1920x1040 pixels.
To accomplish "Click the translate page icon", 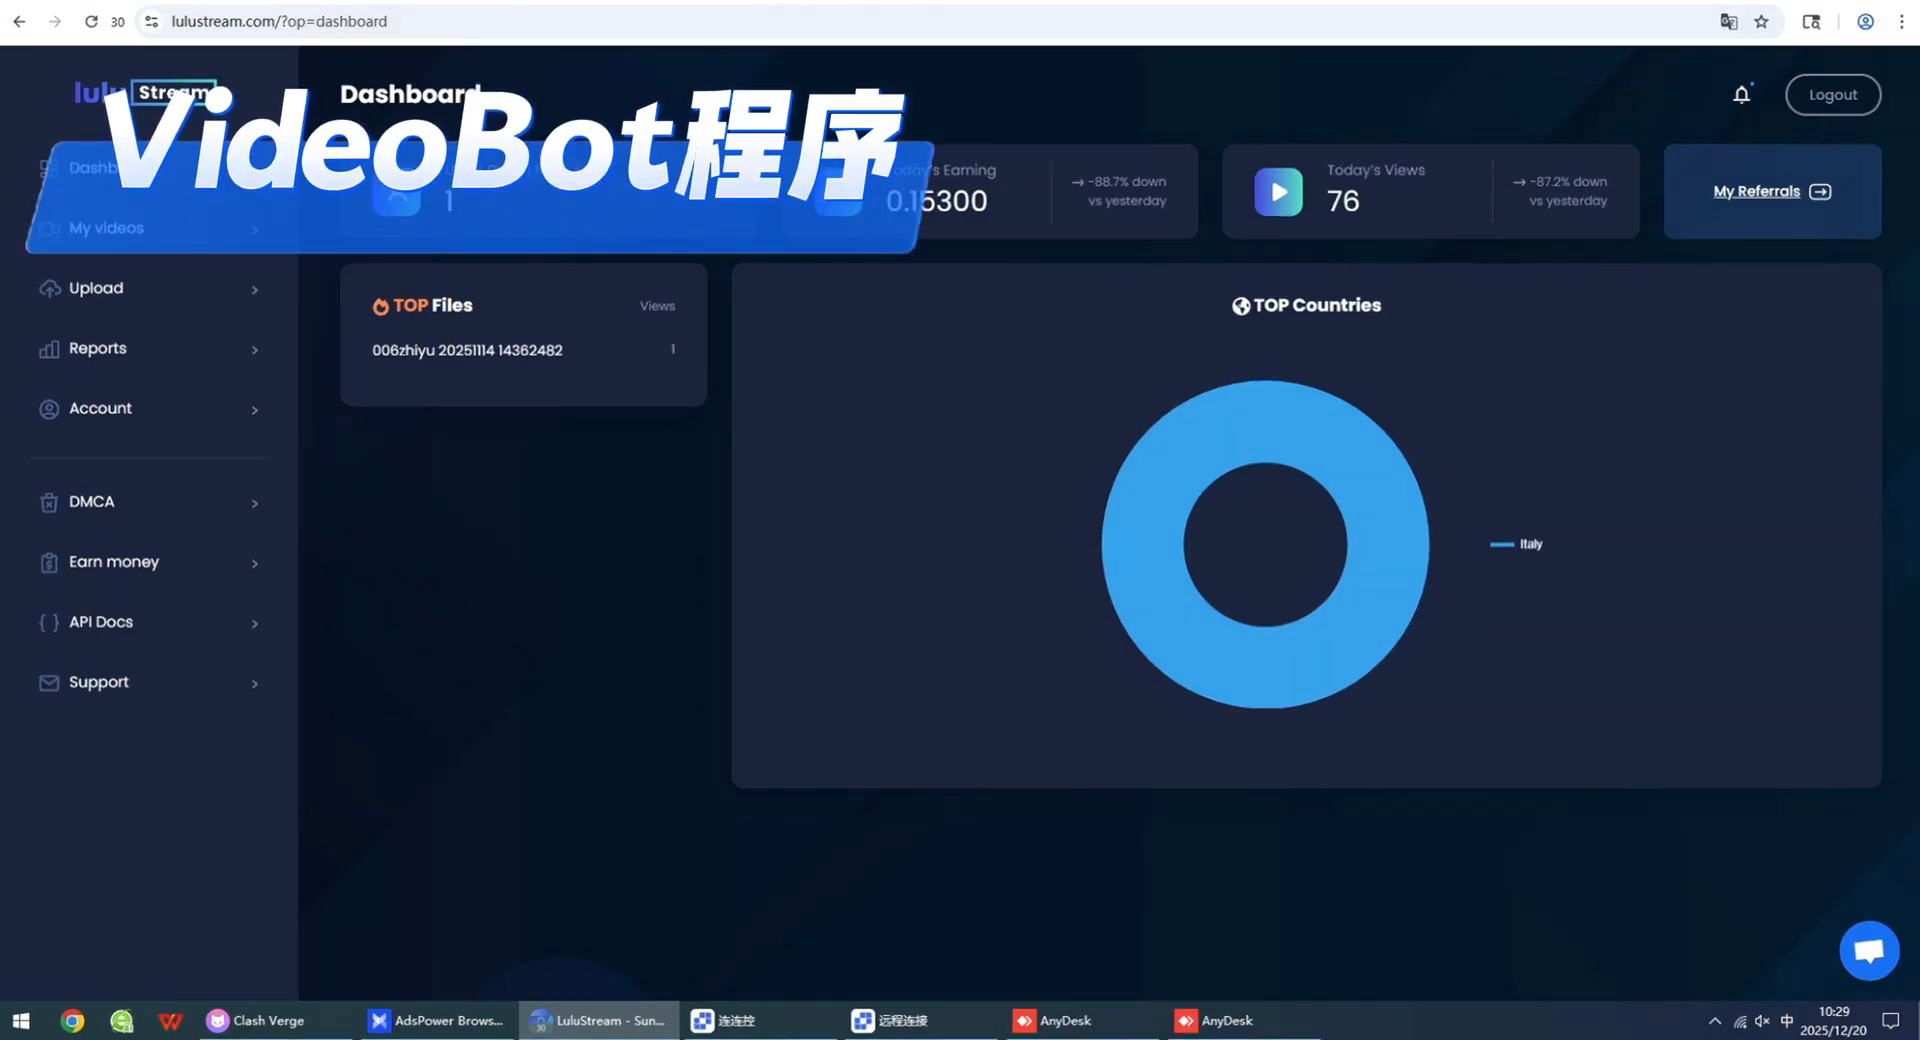I will coord(1728,21).
